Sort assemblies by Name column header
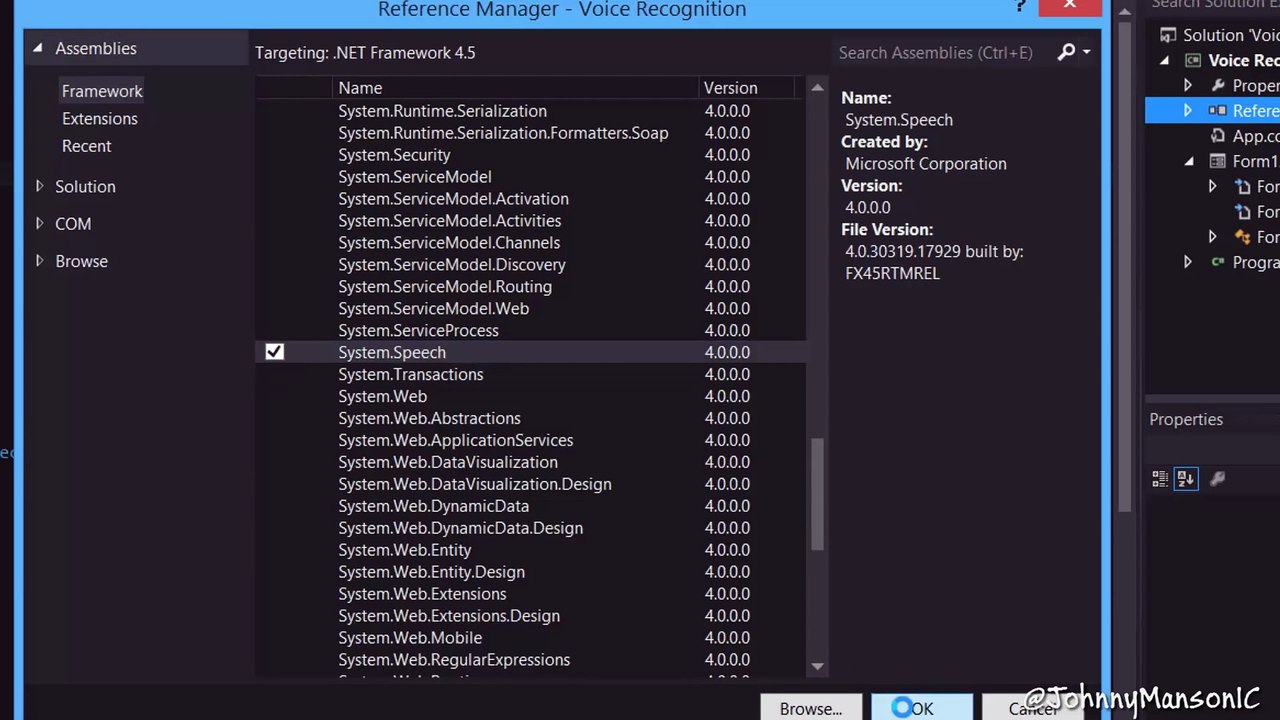This screenshot has height=720, width=1280. 516,88
